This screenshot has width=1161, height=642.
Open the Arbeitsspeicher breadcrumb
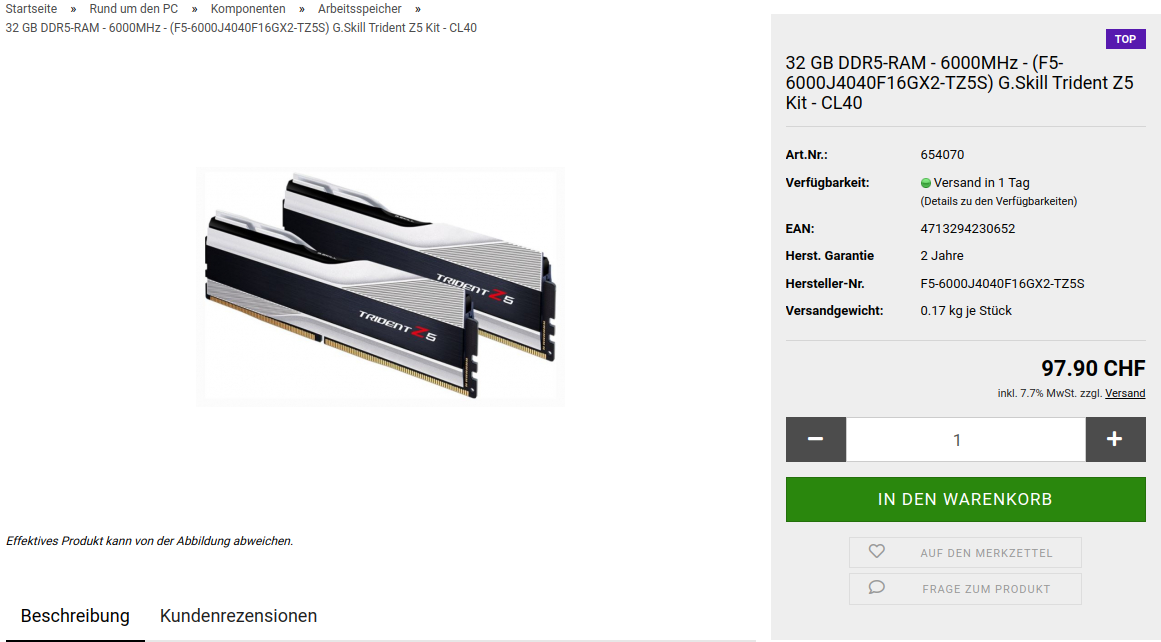(360, 9)
